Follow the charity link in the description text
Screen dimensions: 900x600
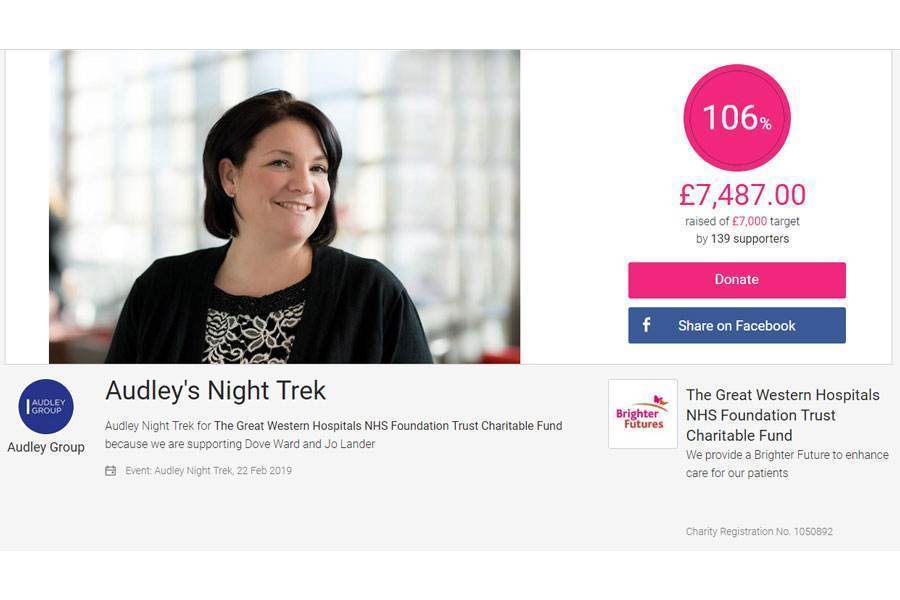(388, 426)
